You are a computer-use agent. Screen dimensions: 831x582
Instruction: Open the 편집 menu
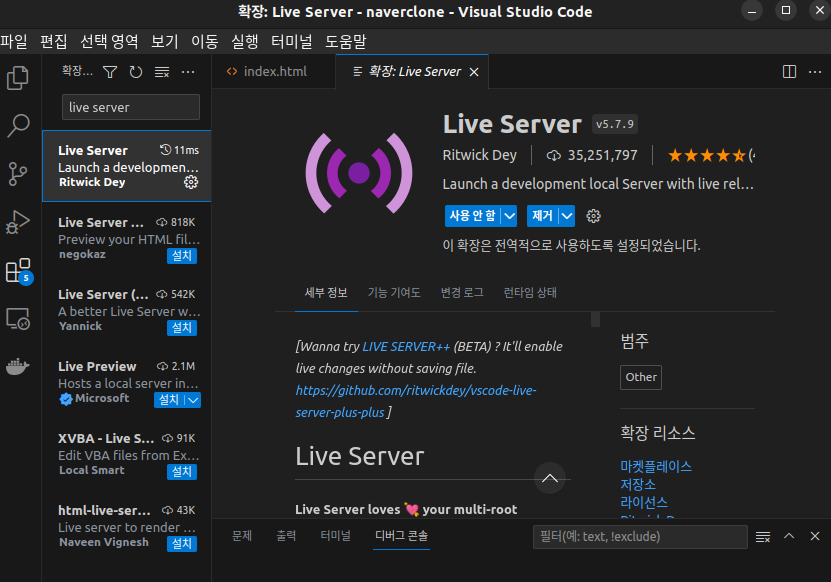(x=54, y=41)
